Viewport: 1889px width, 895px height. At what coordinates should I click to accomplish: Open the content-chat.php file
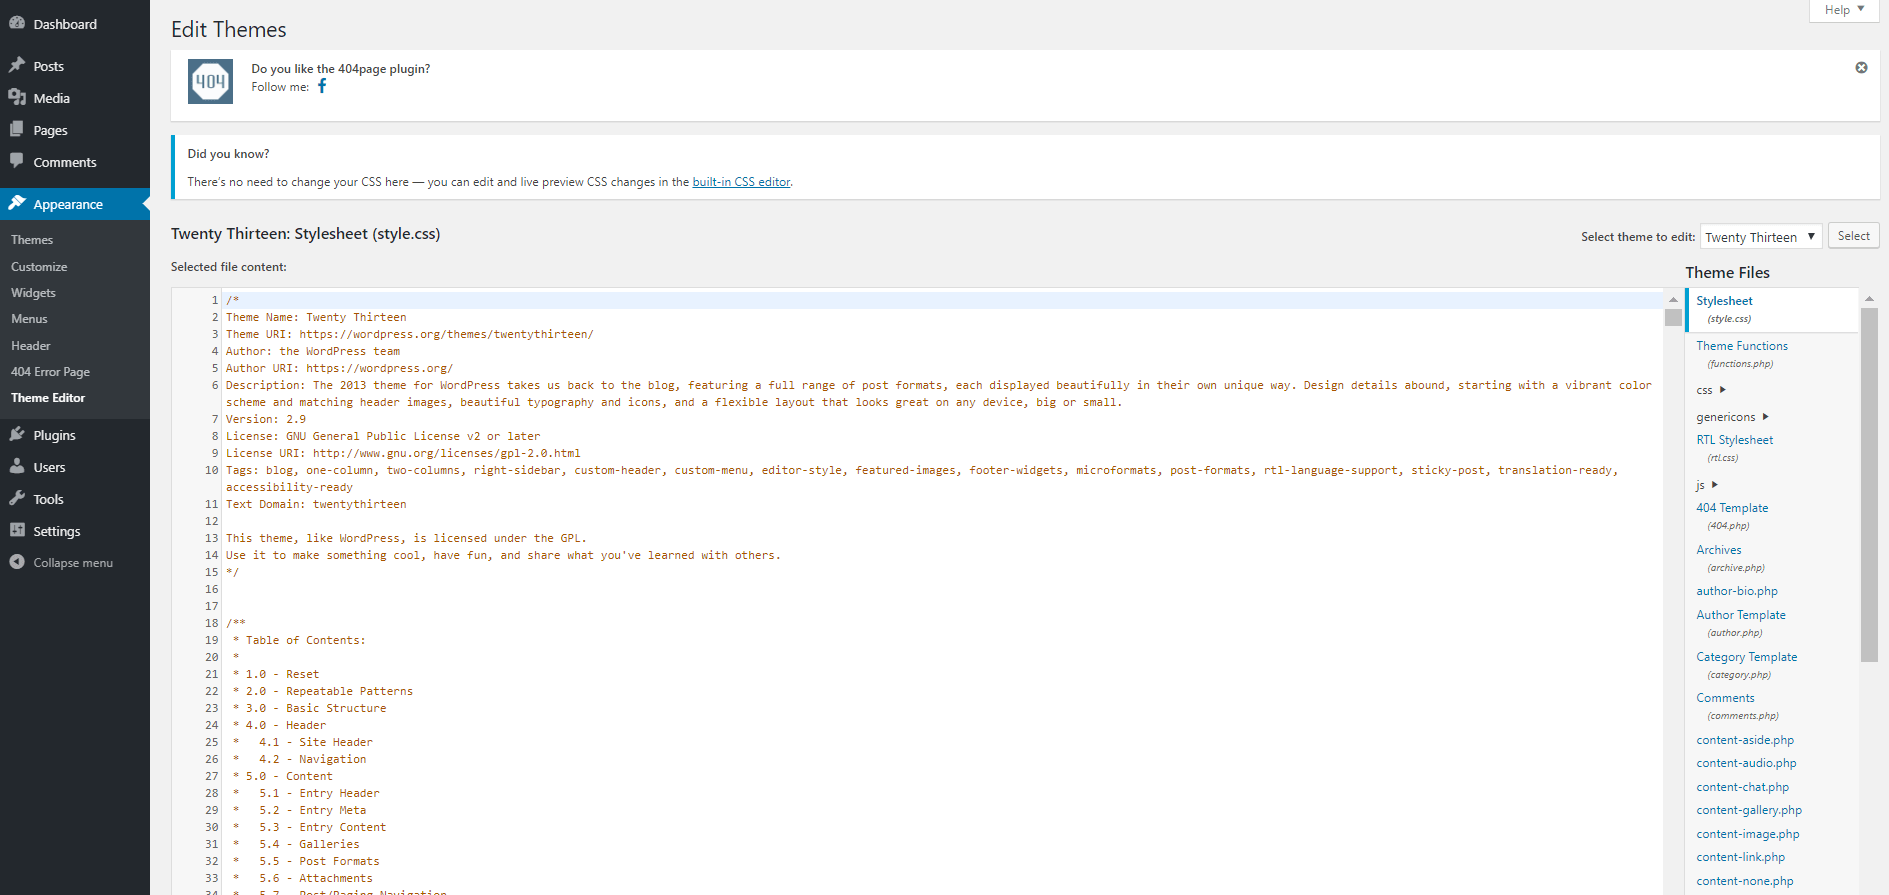tap(1743, 787)
